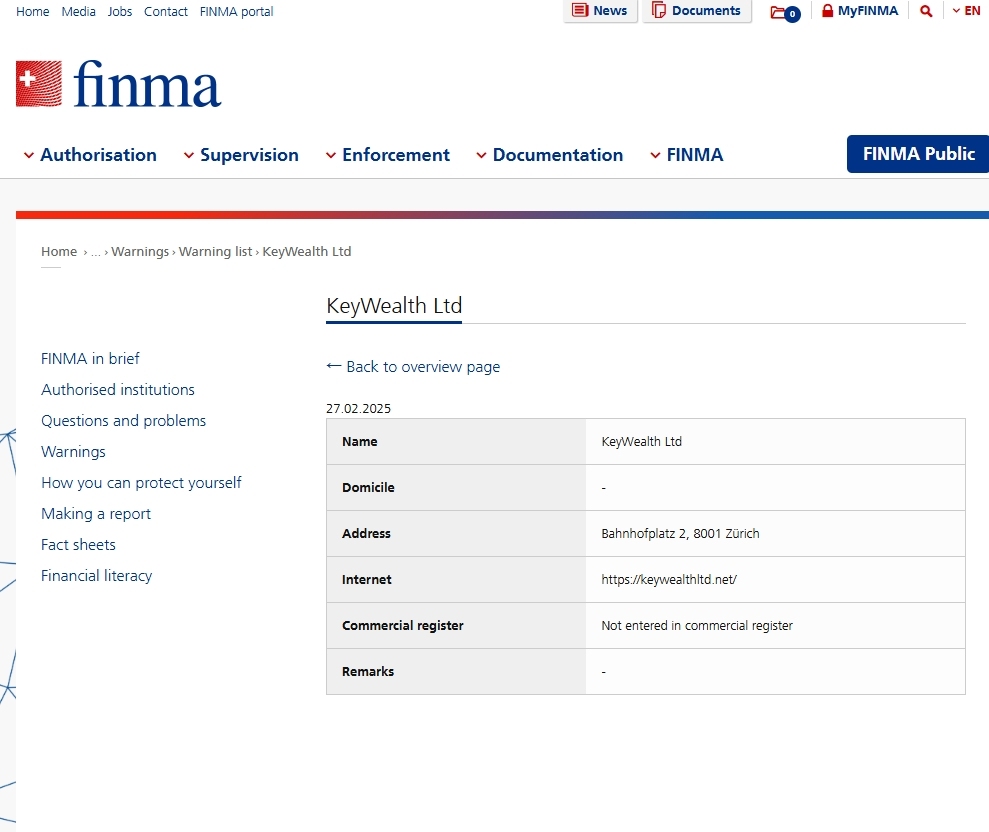989x832 pixels.
Task: Expand the Authorisation menu
Action: tap(89, 155)
